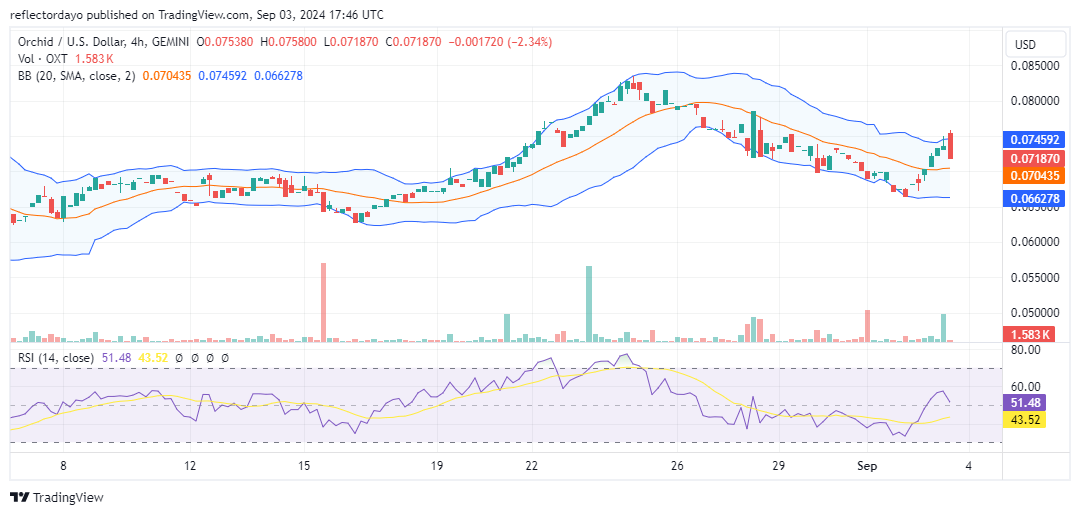
Task: Click the BB lower value 0.066278 in legend
Action: pos(279,75)
